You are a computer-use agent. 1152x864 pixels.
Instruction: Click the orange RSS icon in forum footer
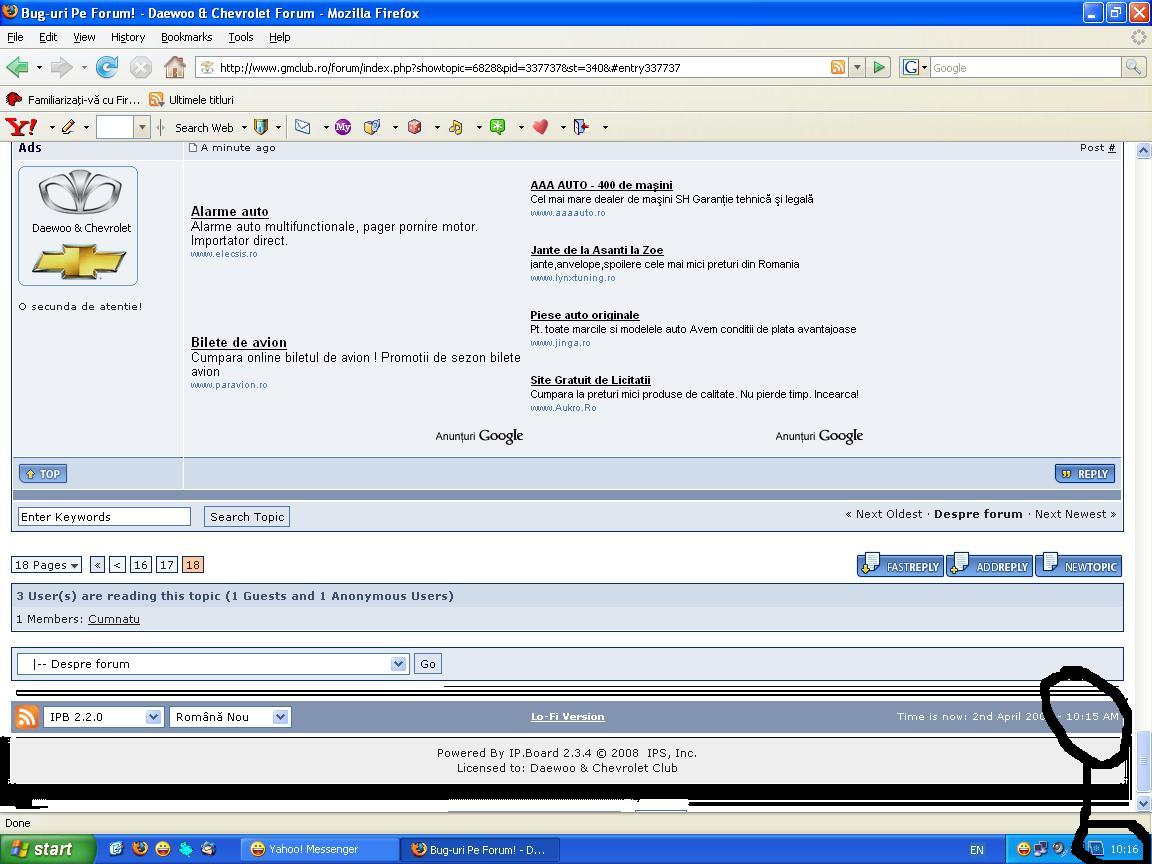coord(27,717)
